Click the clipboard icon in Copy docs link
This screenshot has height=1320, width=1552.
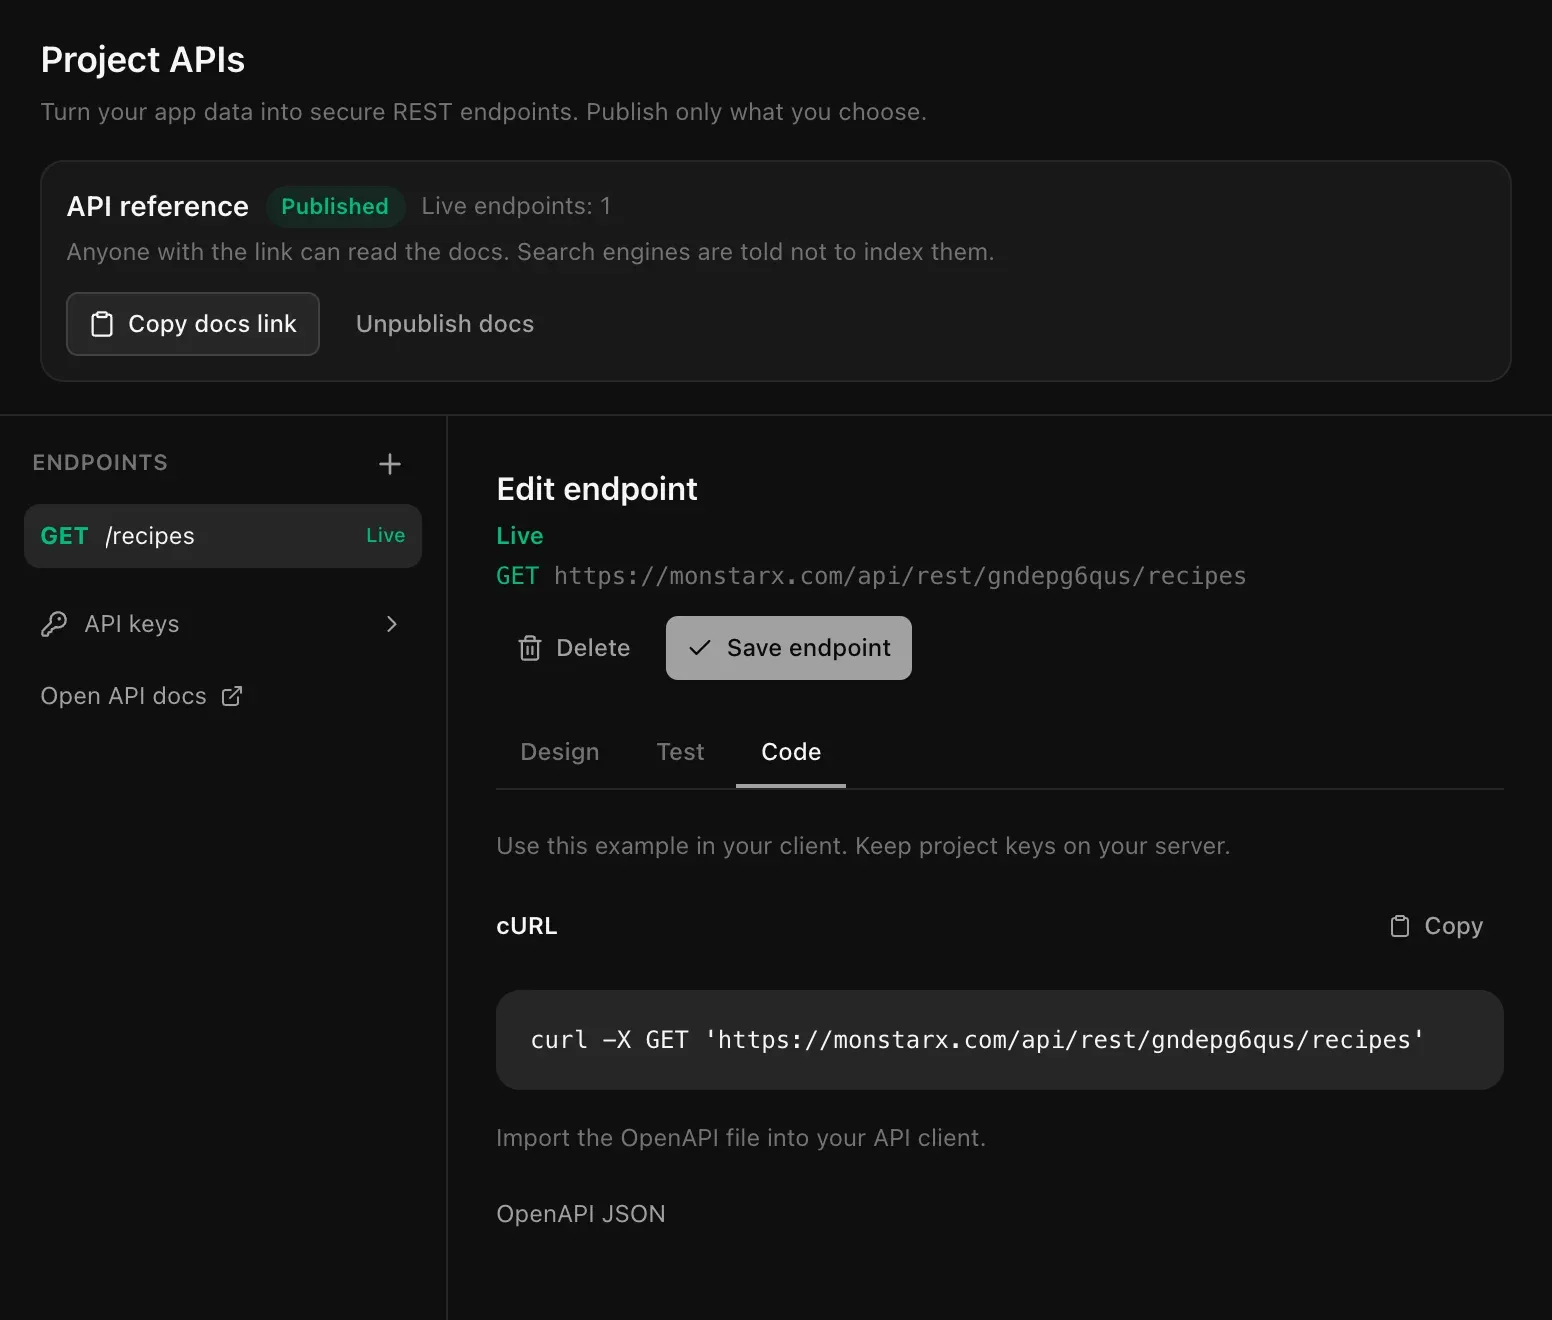click(x=102, y=324)
